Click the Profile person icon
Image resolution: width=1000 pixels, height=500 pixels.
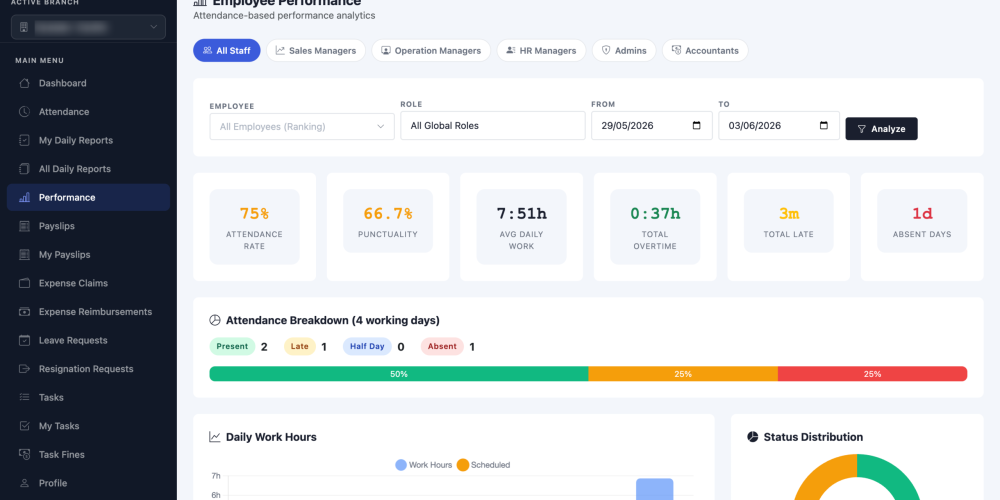click(24, 483)
